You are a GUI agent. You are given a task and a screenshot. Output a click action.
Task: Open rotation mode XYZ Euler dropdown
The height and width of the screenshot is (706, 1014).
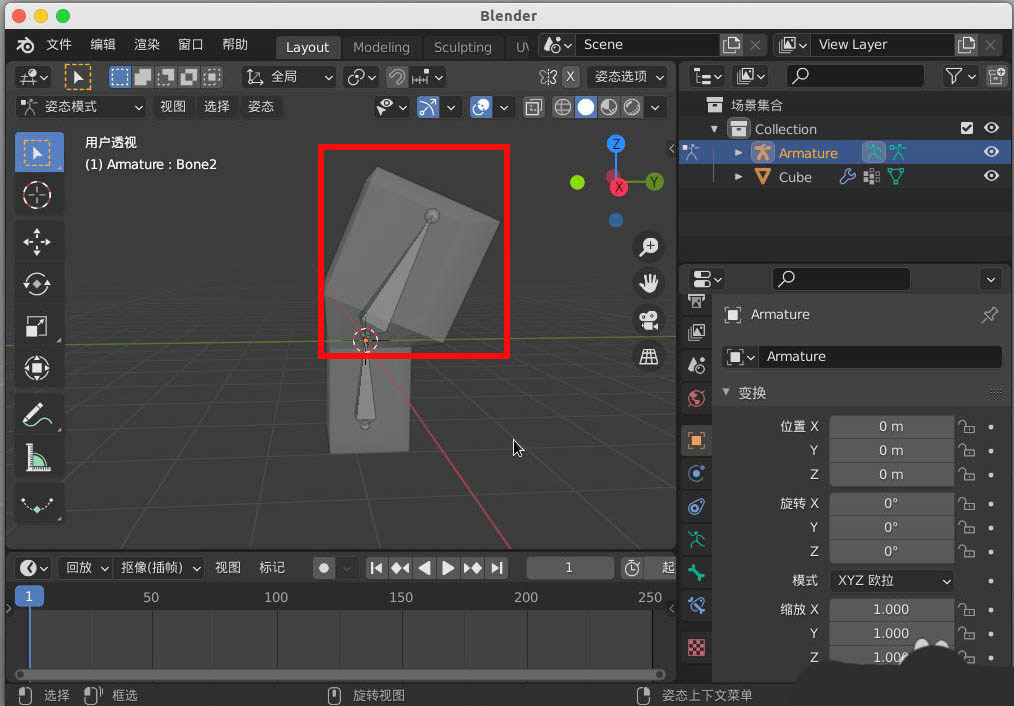(891, 581)
